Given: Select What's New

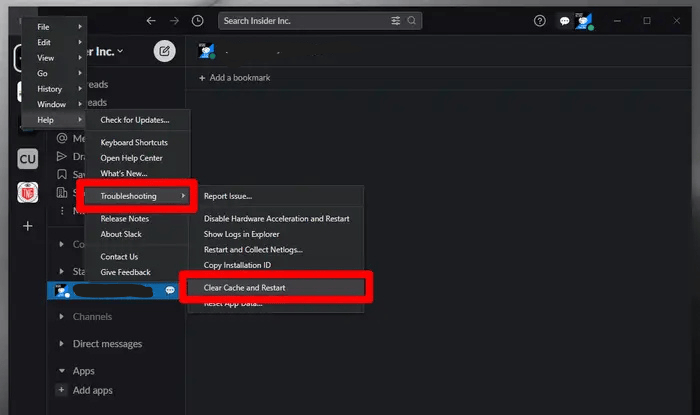Looking at the screenshot, I should pyautogui.click(x=124, y=174).
